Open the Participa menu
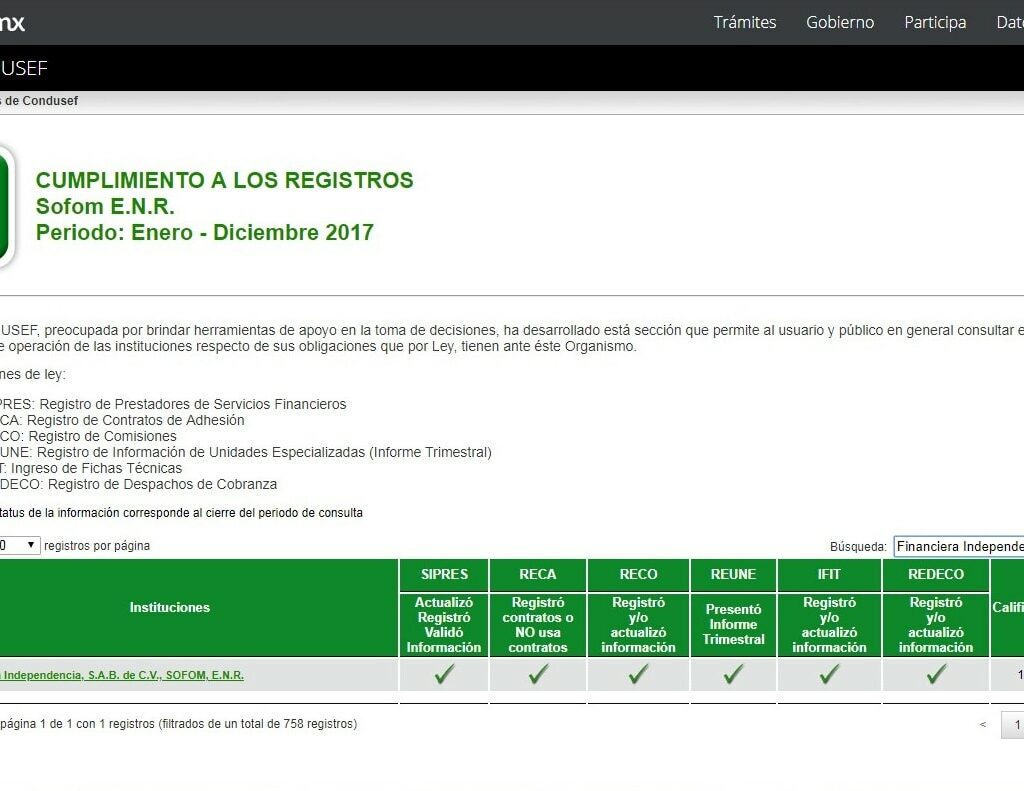1024x791 pixels. point(935,22)
